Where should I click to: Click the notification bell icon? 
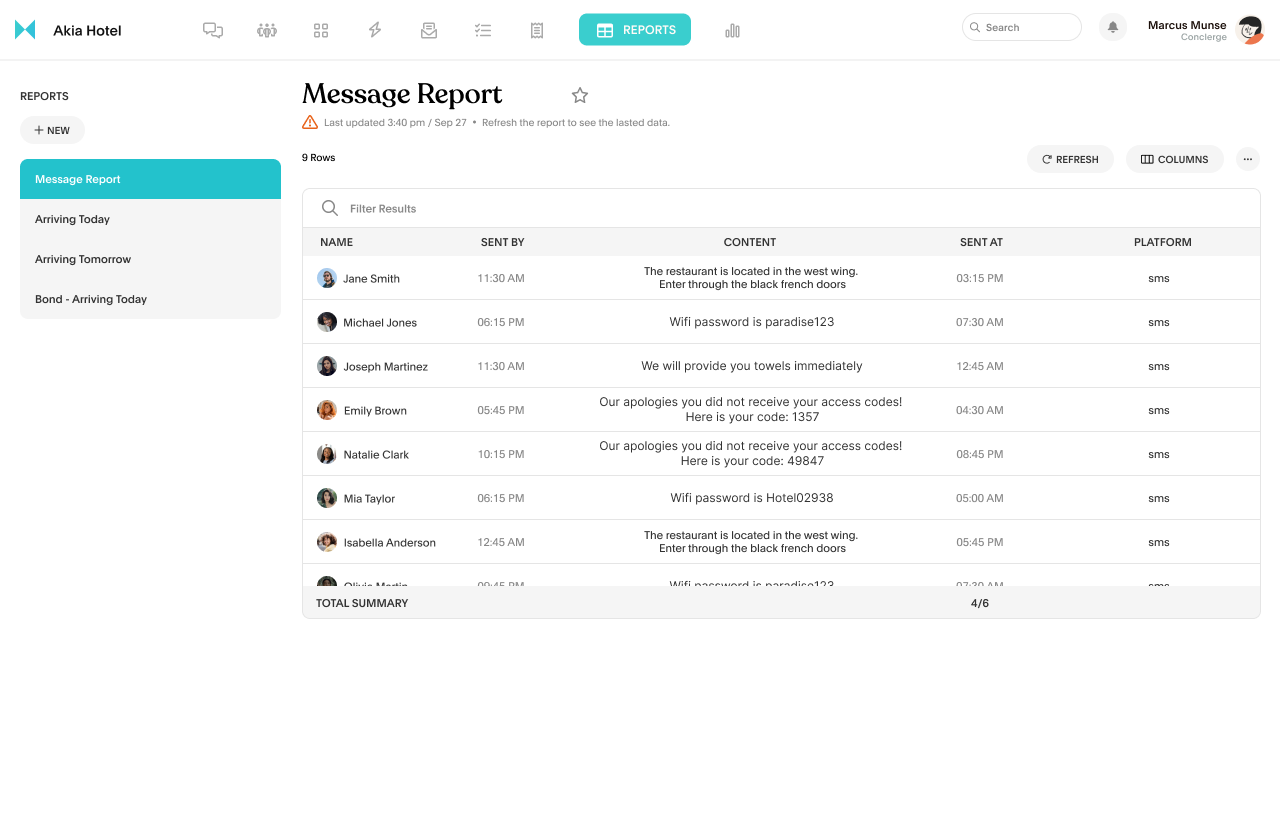[x=1112, y=27]
